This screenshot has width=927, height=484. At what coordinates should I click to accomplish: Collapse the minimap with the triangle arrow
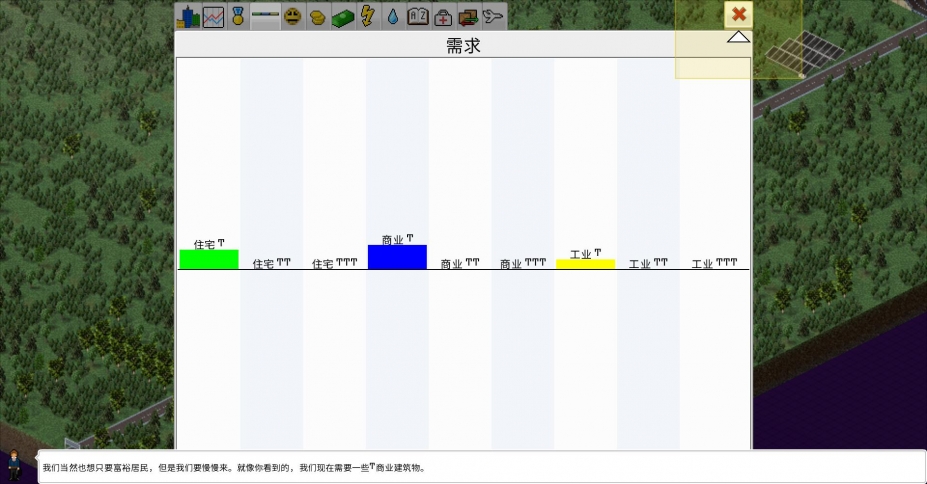click(738, 37)
